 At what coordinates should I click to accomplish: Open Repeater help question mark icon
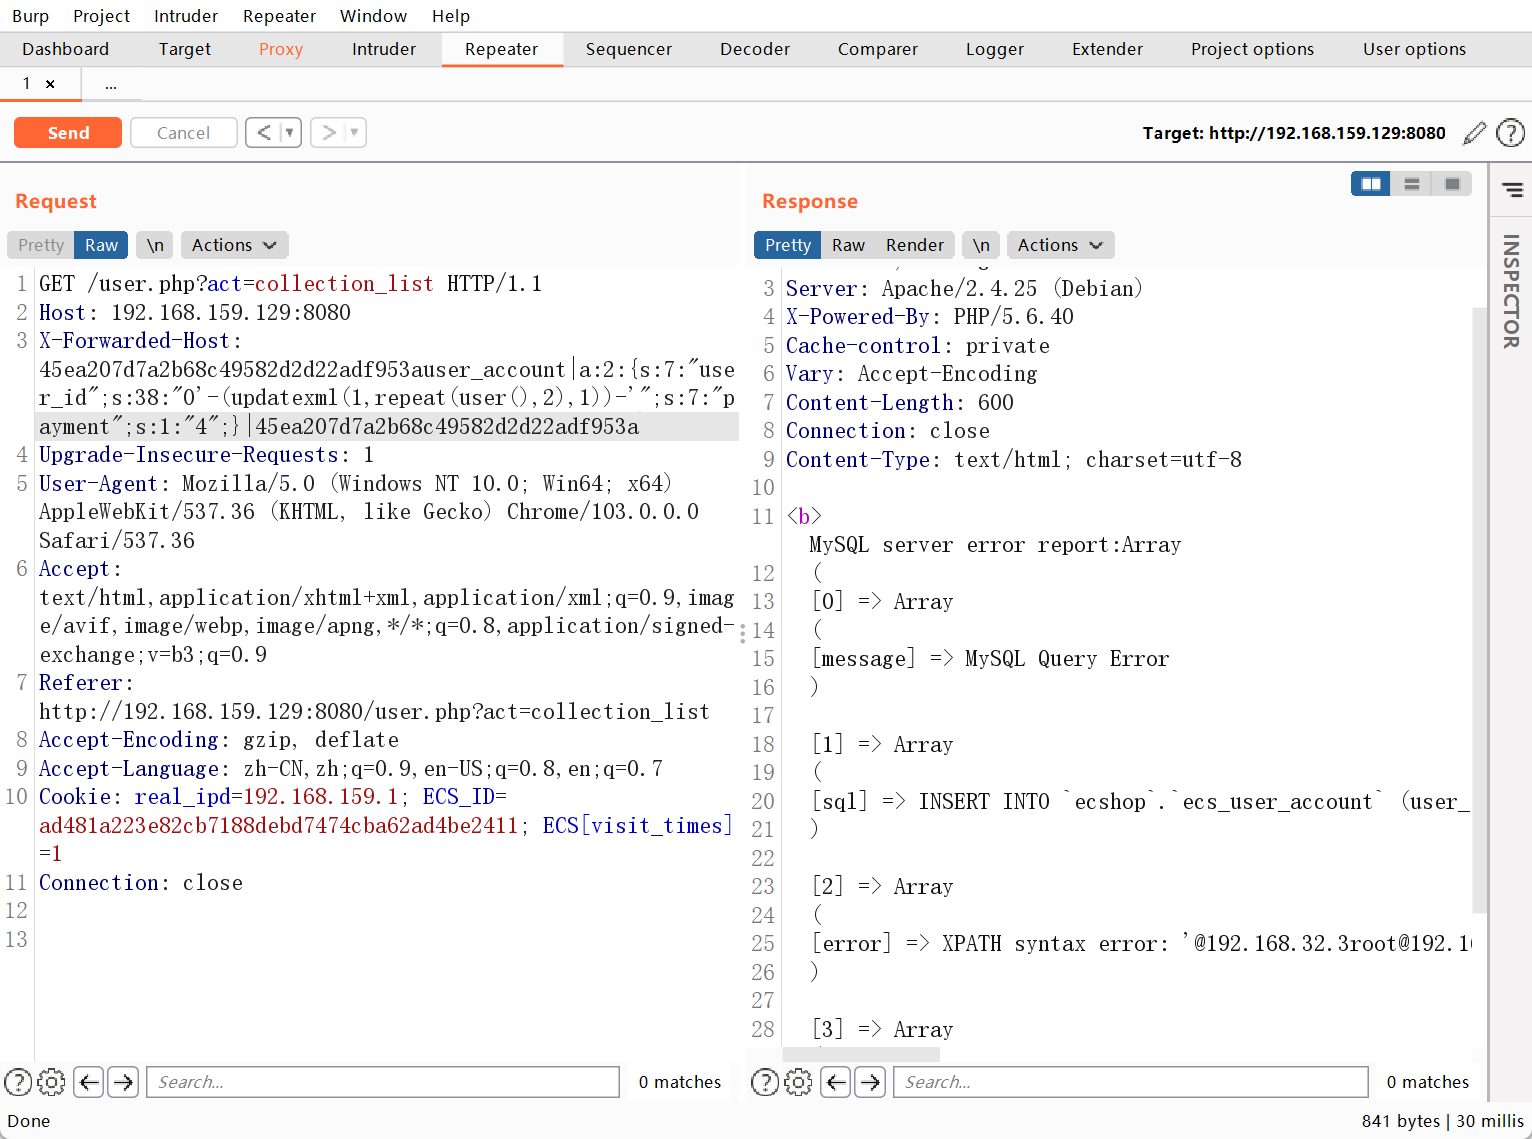click(x=1510, y=133)
